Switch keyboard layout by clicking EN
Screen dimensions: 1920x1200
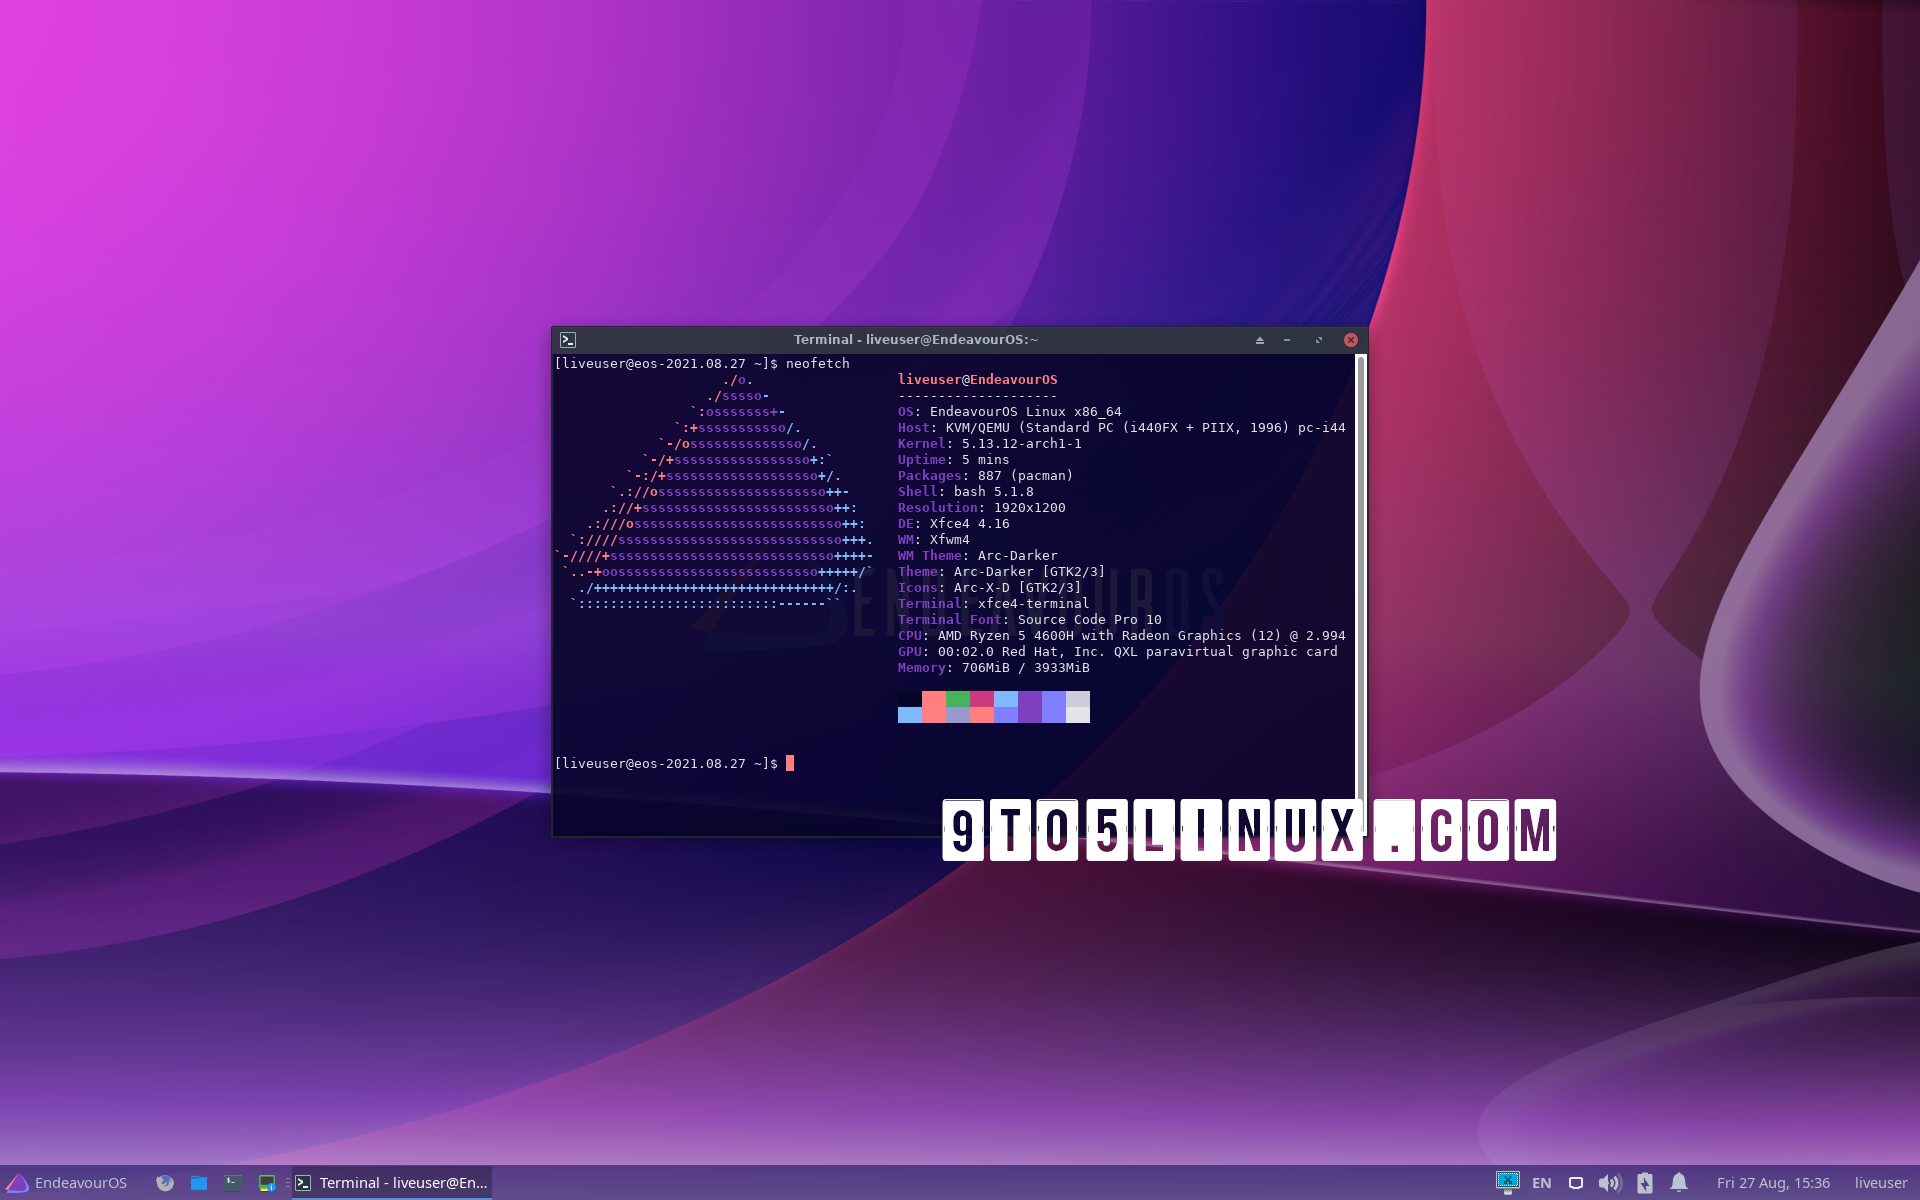[x=1541, y=1182]
